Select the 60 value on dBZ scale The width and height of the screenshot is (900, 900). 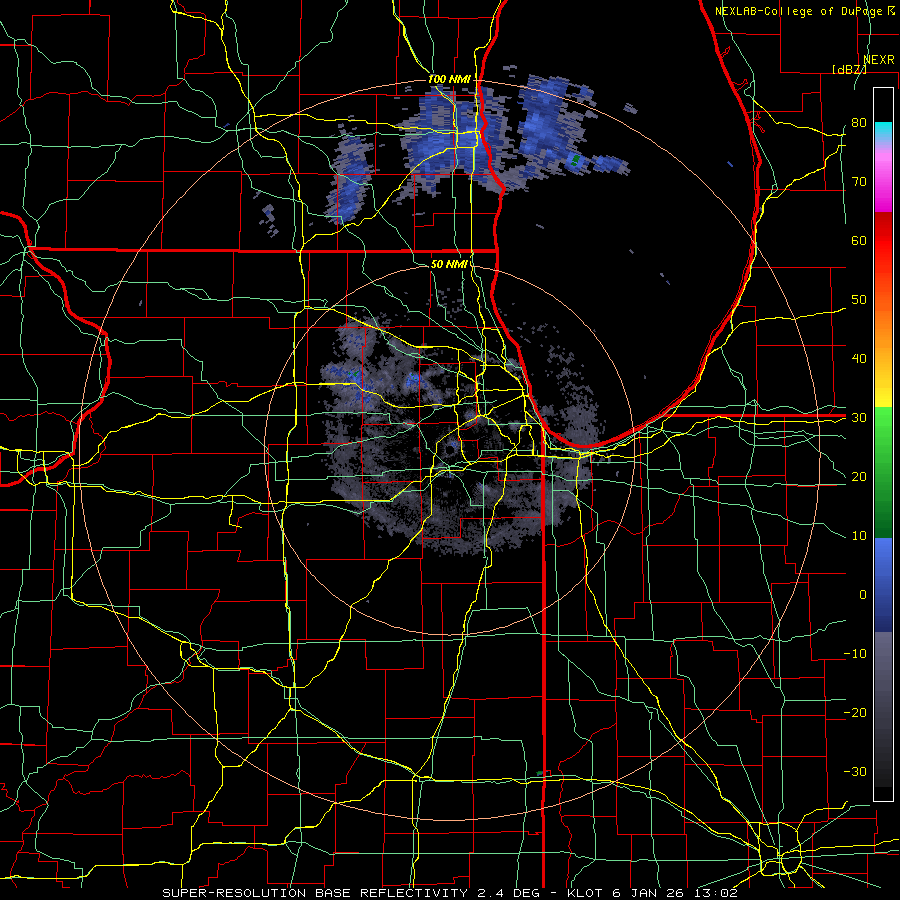[859, 240]
